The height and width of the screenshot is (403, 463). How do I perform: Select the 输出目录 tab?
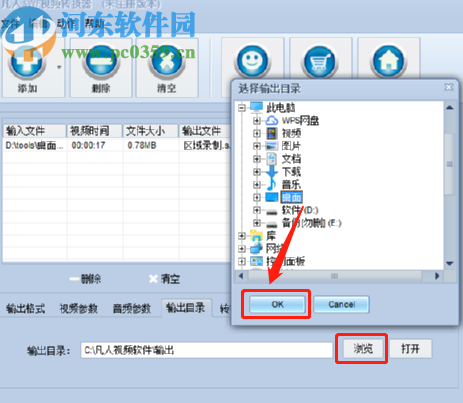click(186, 308)
